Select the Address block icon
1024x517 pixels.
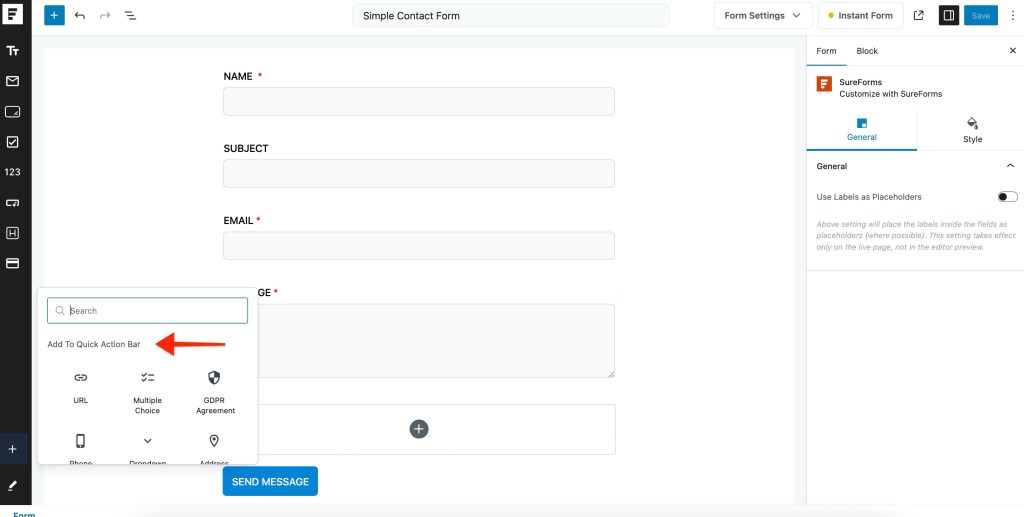click(x=214, y=441)
